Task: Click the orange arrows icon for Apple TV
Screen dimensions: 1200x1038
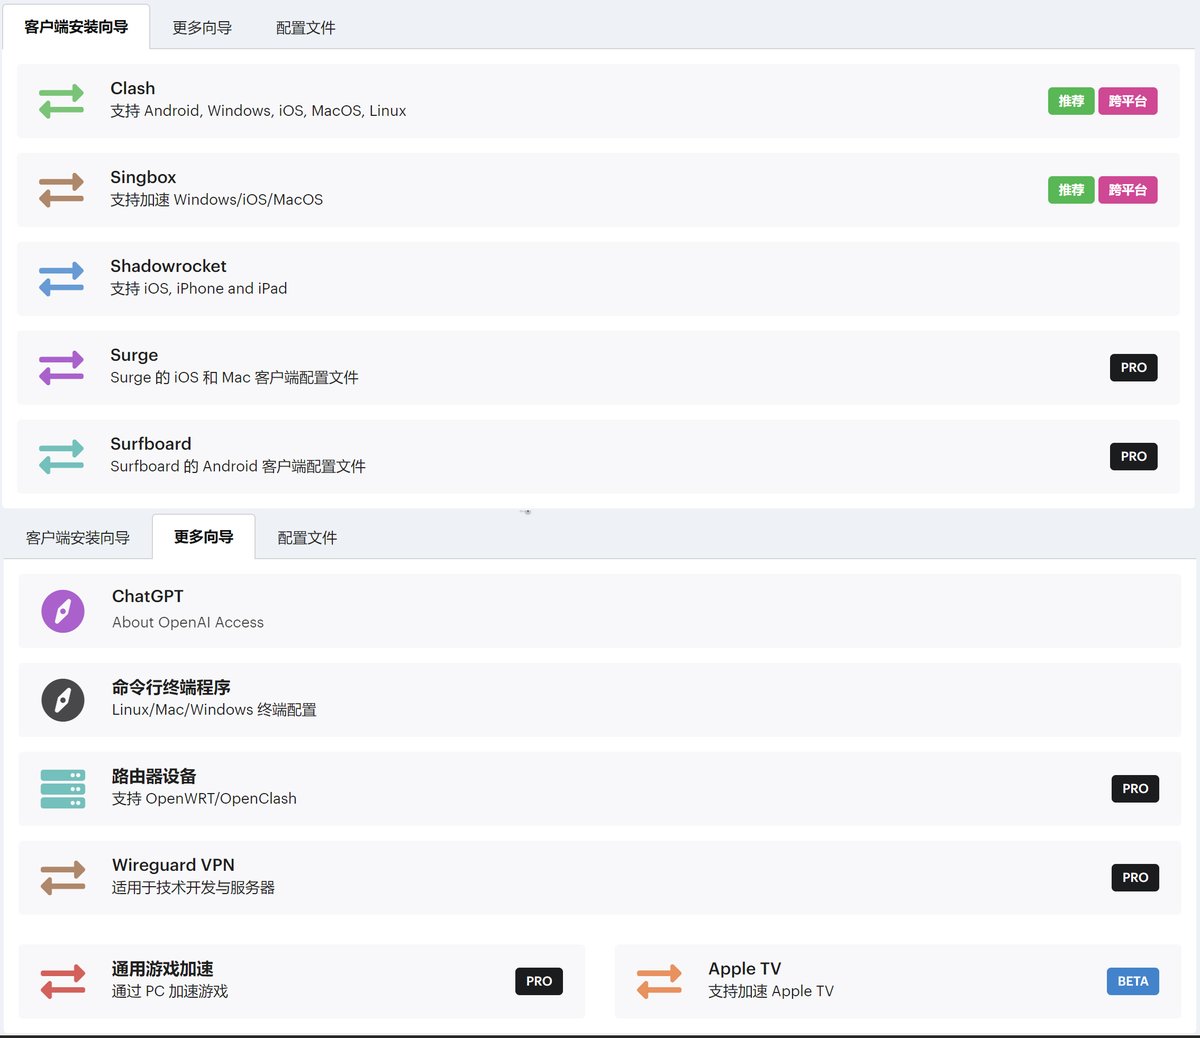Action: [659, 981]
